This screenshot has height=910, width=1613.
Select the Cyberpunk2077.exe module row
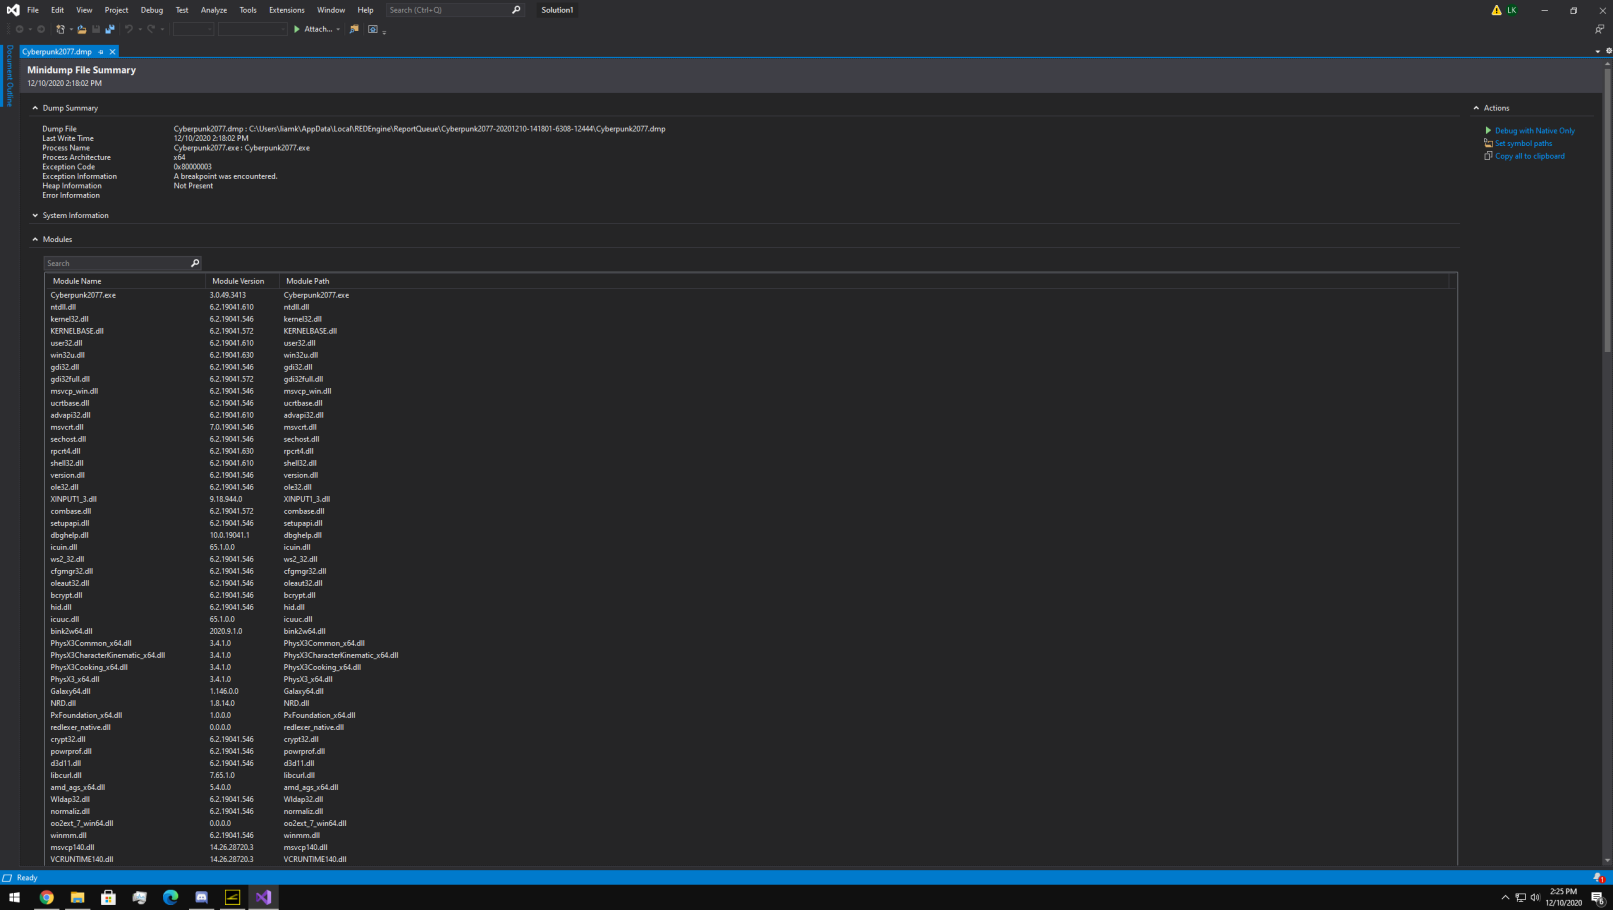pyautogui.click(x=750, y=295)
